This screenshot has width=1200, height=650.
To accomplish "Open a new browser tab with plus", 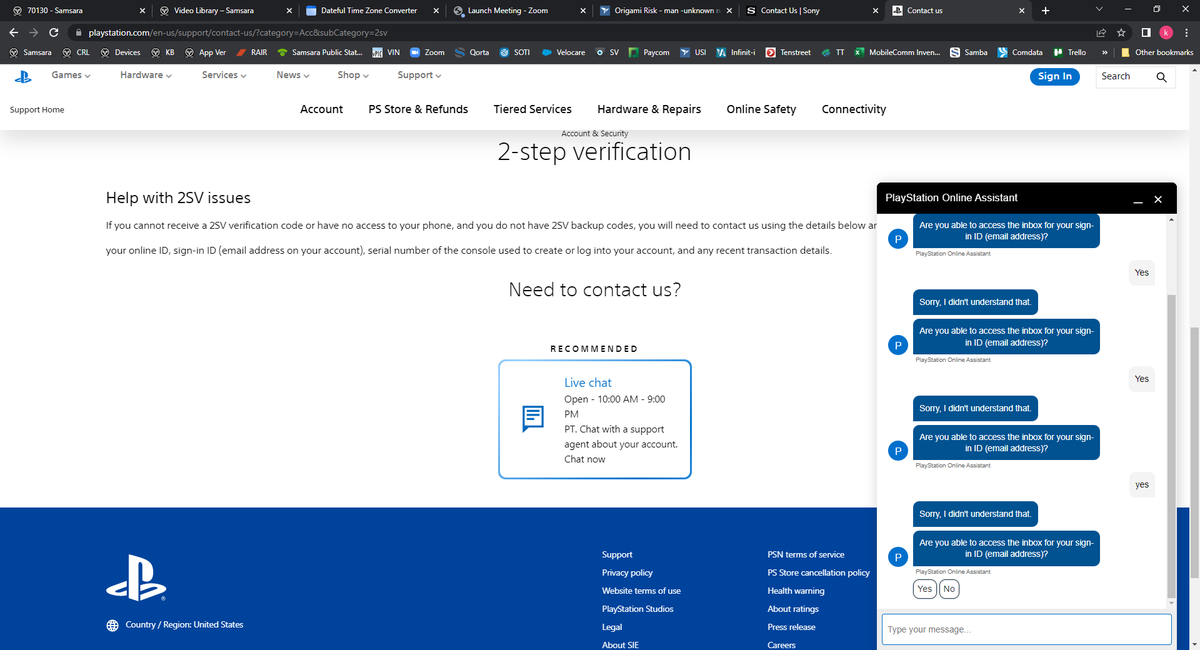I will [x=1045, y=10].
